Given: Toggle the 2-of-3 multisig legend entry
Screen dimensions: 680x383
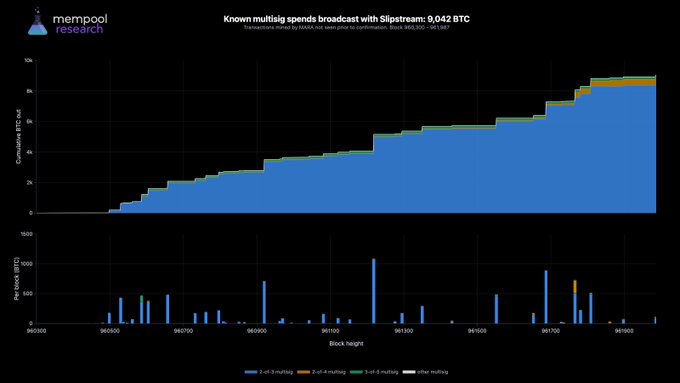Looking at the screenshot, I should tap(269, 372).
